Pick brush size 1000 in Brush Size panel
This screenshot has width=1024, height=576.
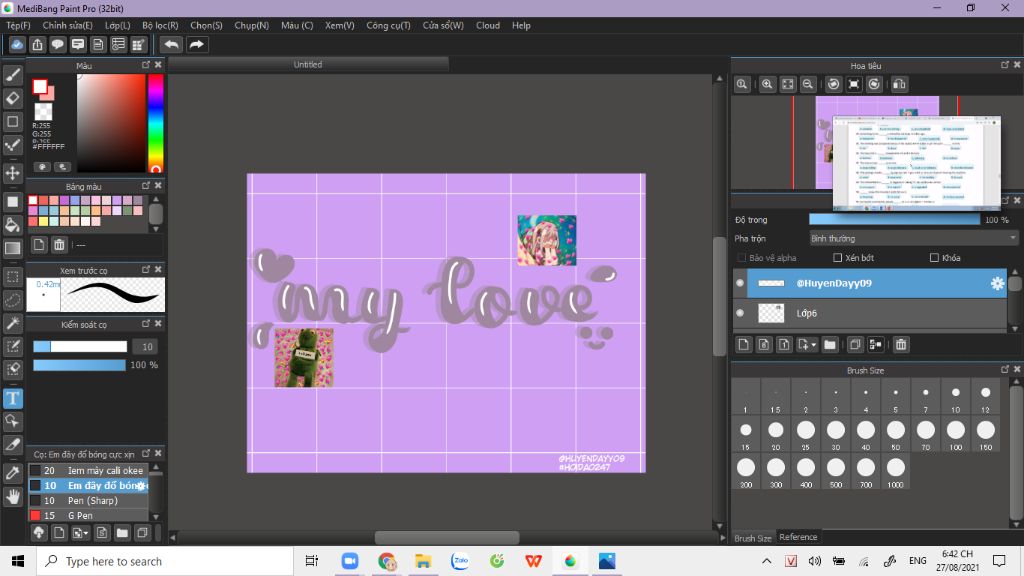tap(895, 471)
